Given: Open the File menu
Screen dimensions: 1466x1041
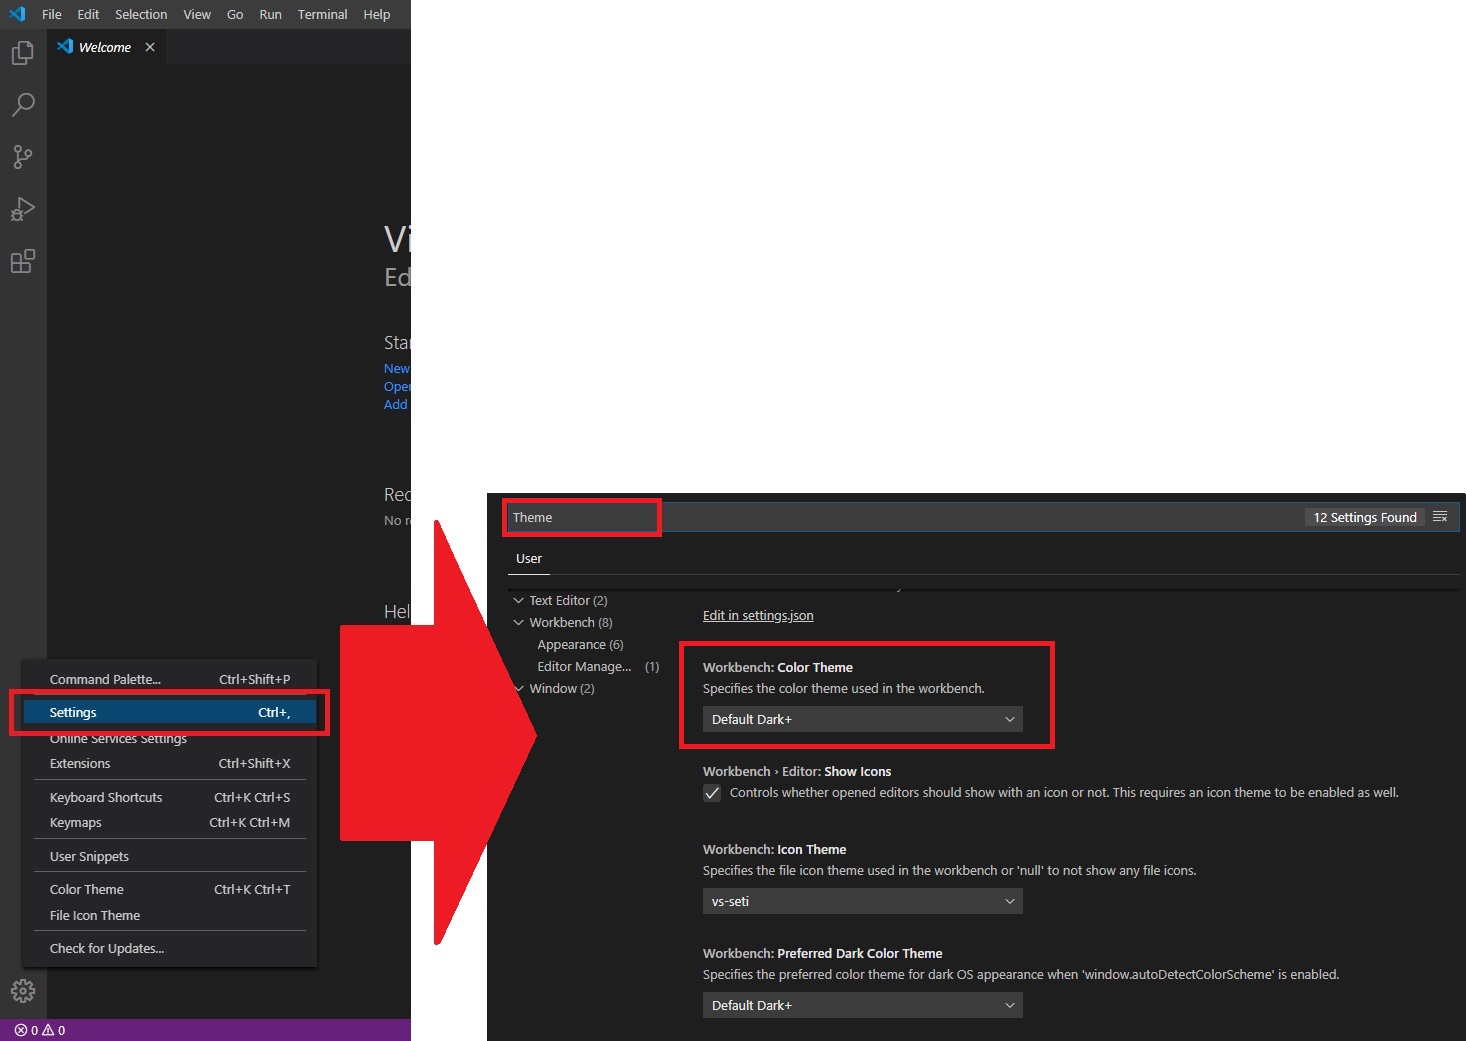Looking at the screenshot, I should coord(52,14).
